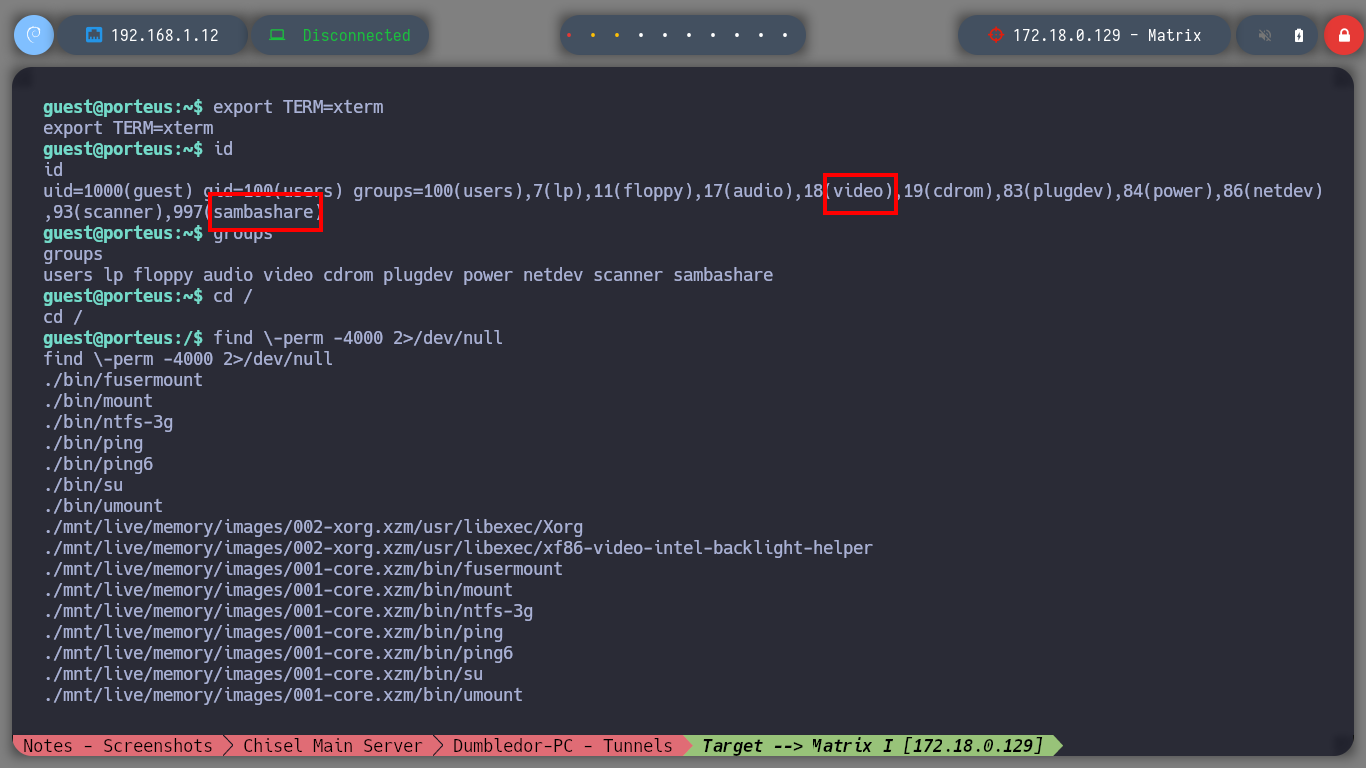
Task: Click the laptop icon beside Disconnected
Action: pos(279,35)
